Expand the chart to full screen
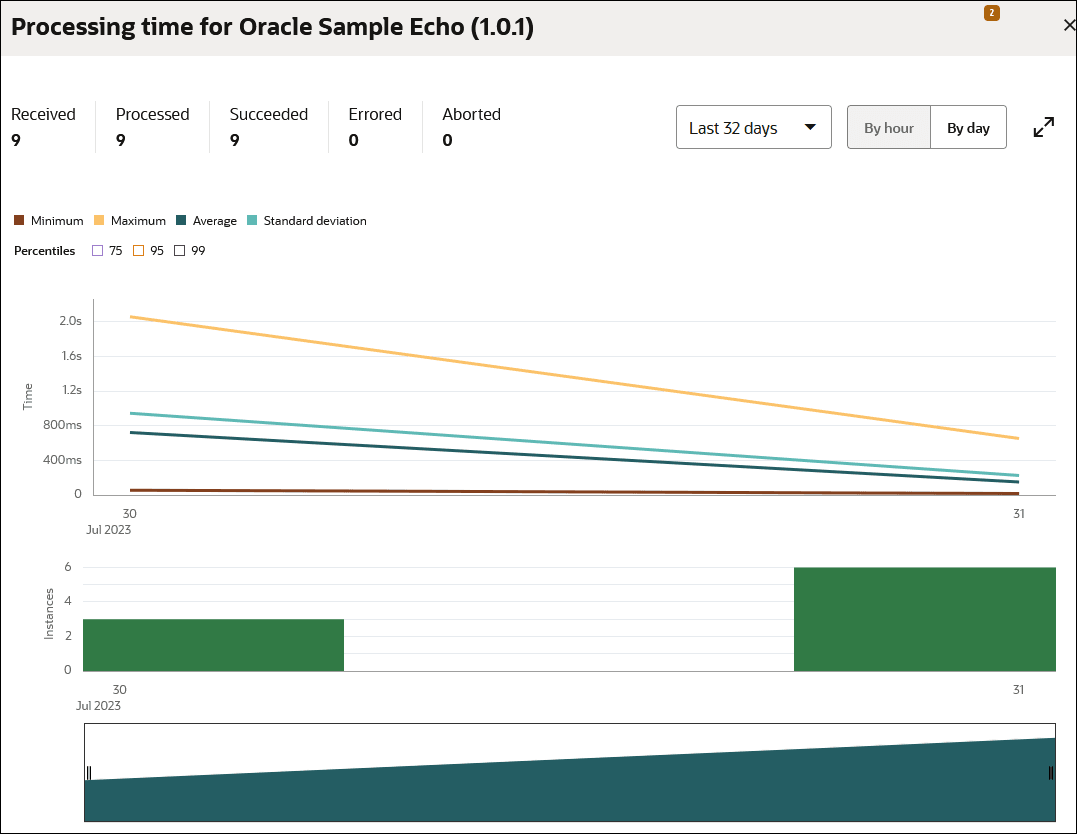The width and height of the screenshot is (1077, 834). (x=1043, y=127)
